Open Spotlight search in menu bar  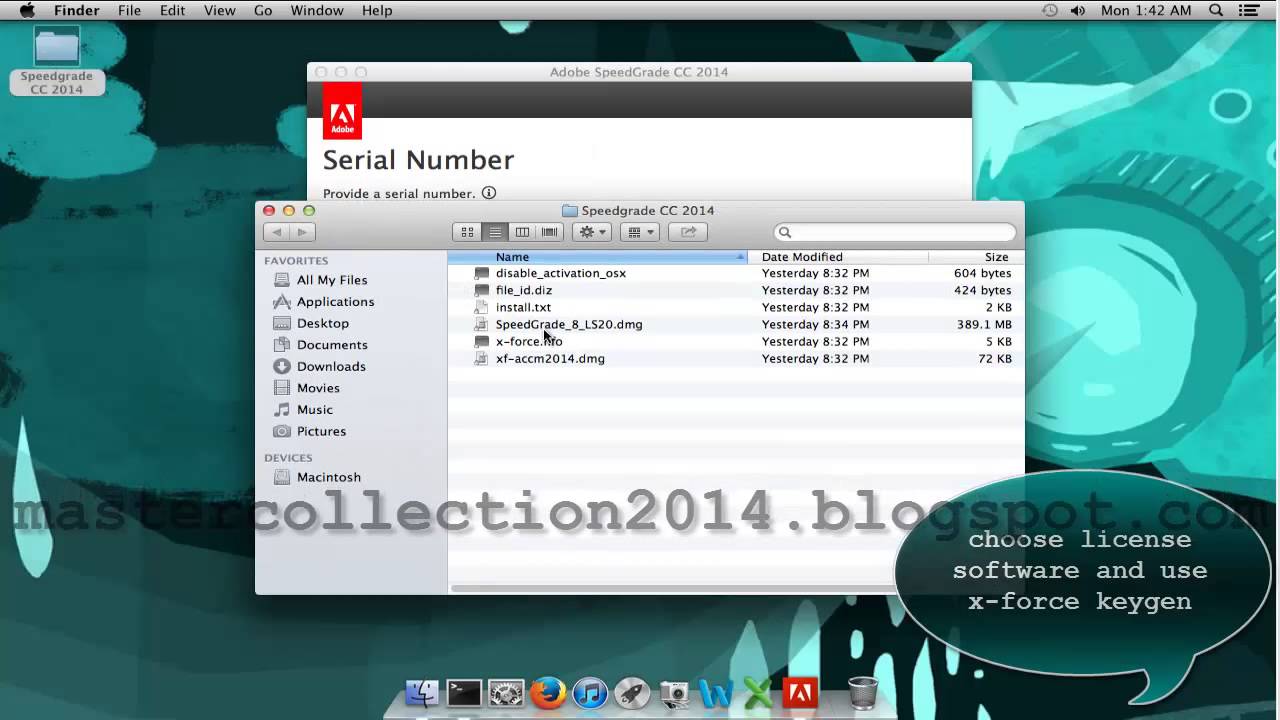(1216, 10)
